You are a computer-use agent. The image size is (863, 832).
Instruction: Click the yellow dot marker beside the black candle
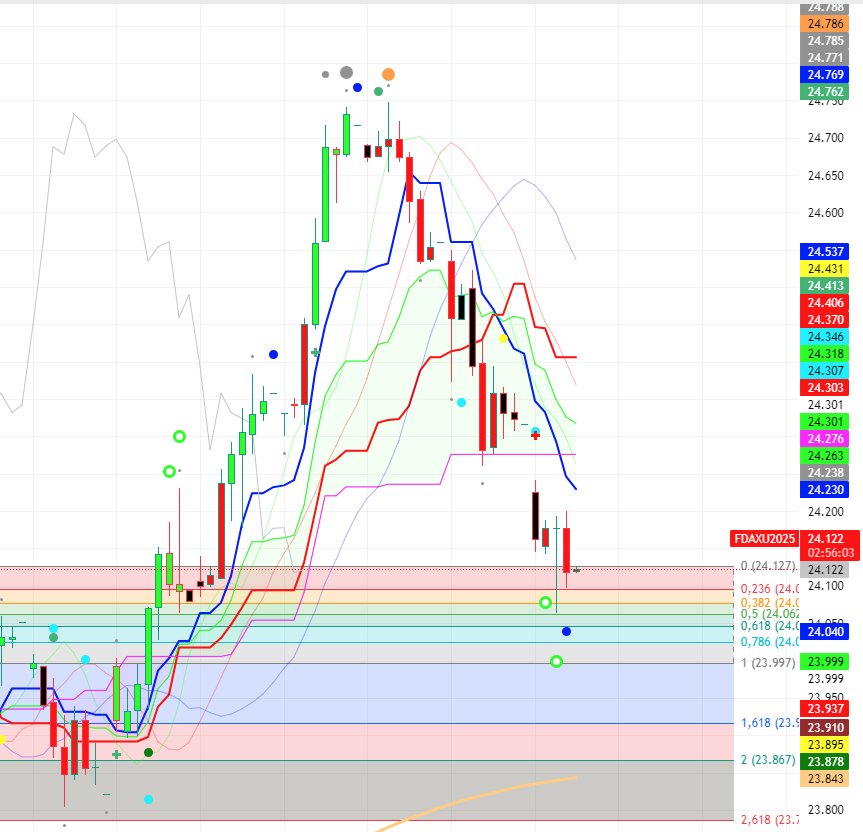click(x=503, y=339)
